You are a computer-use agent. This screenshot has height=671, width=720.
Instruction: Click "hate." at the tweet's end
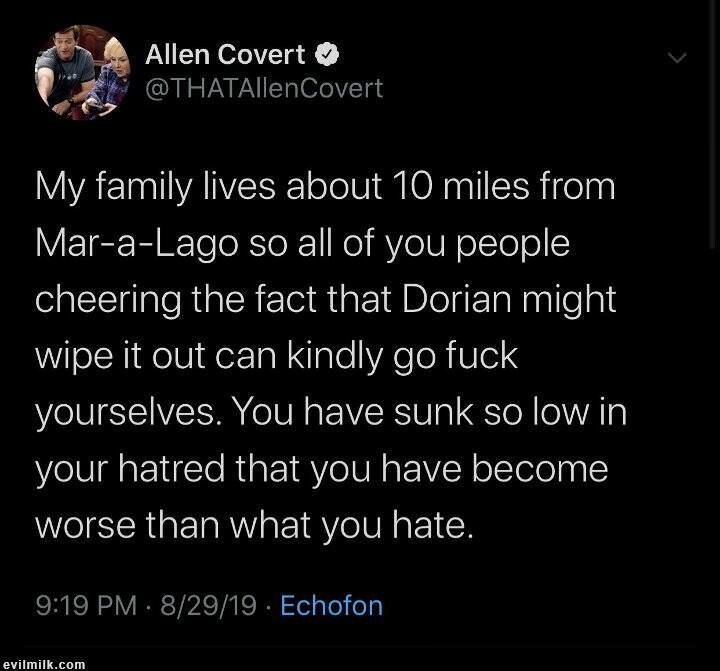point(432,525)
